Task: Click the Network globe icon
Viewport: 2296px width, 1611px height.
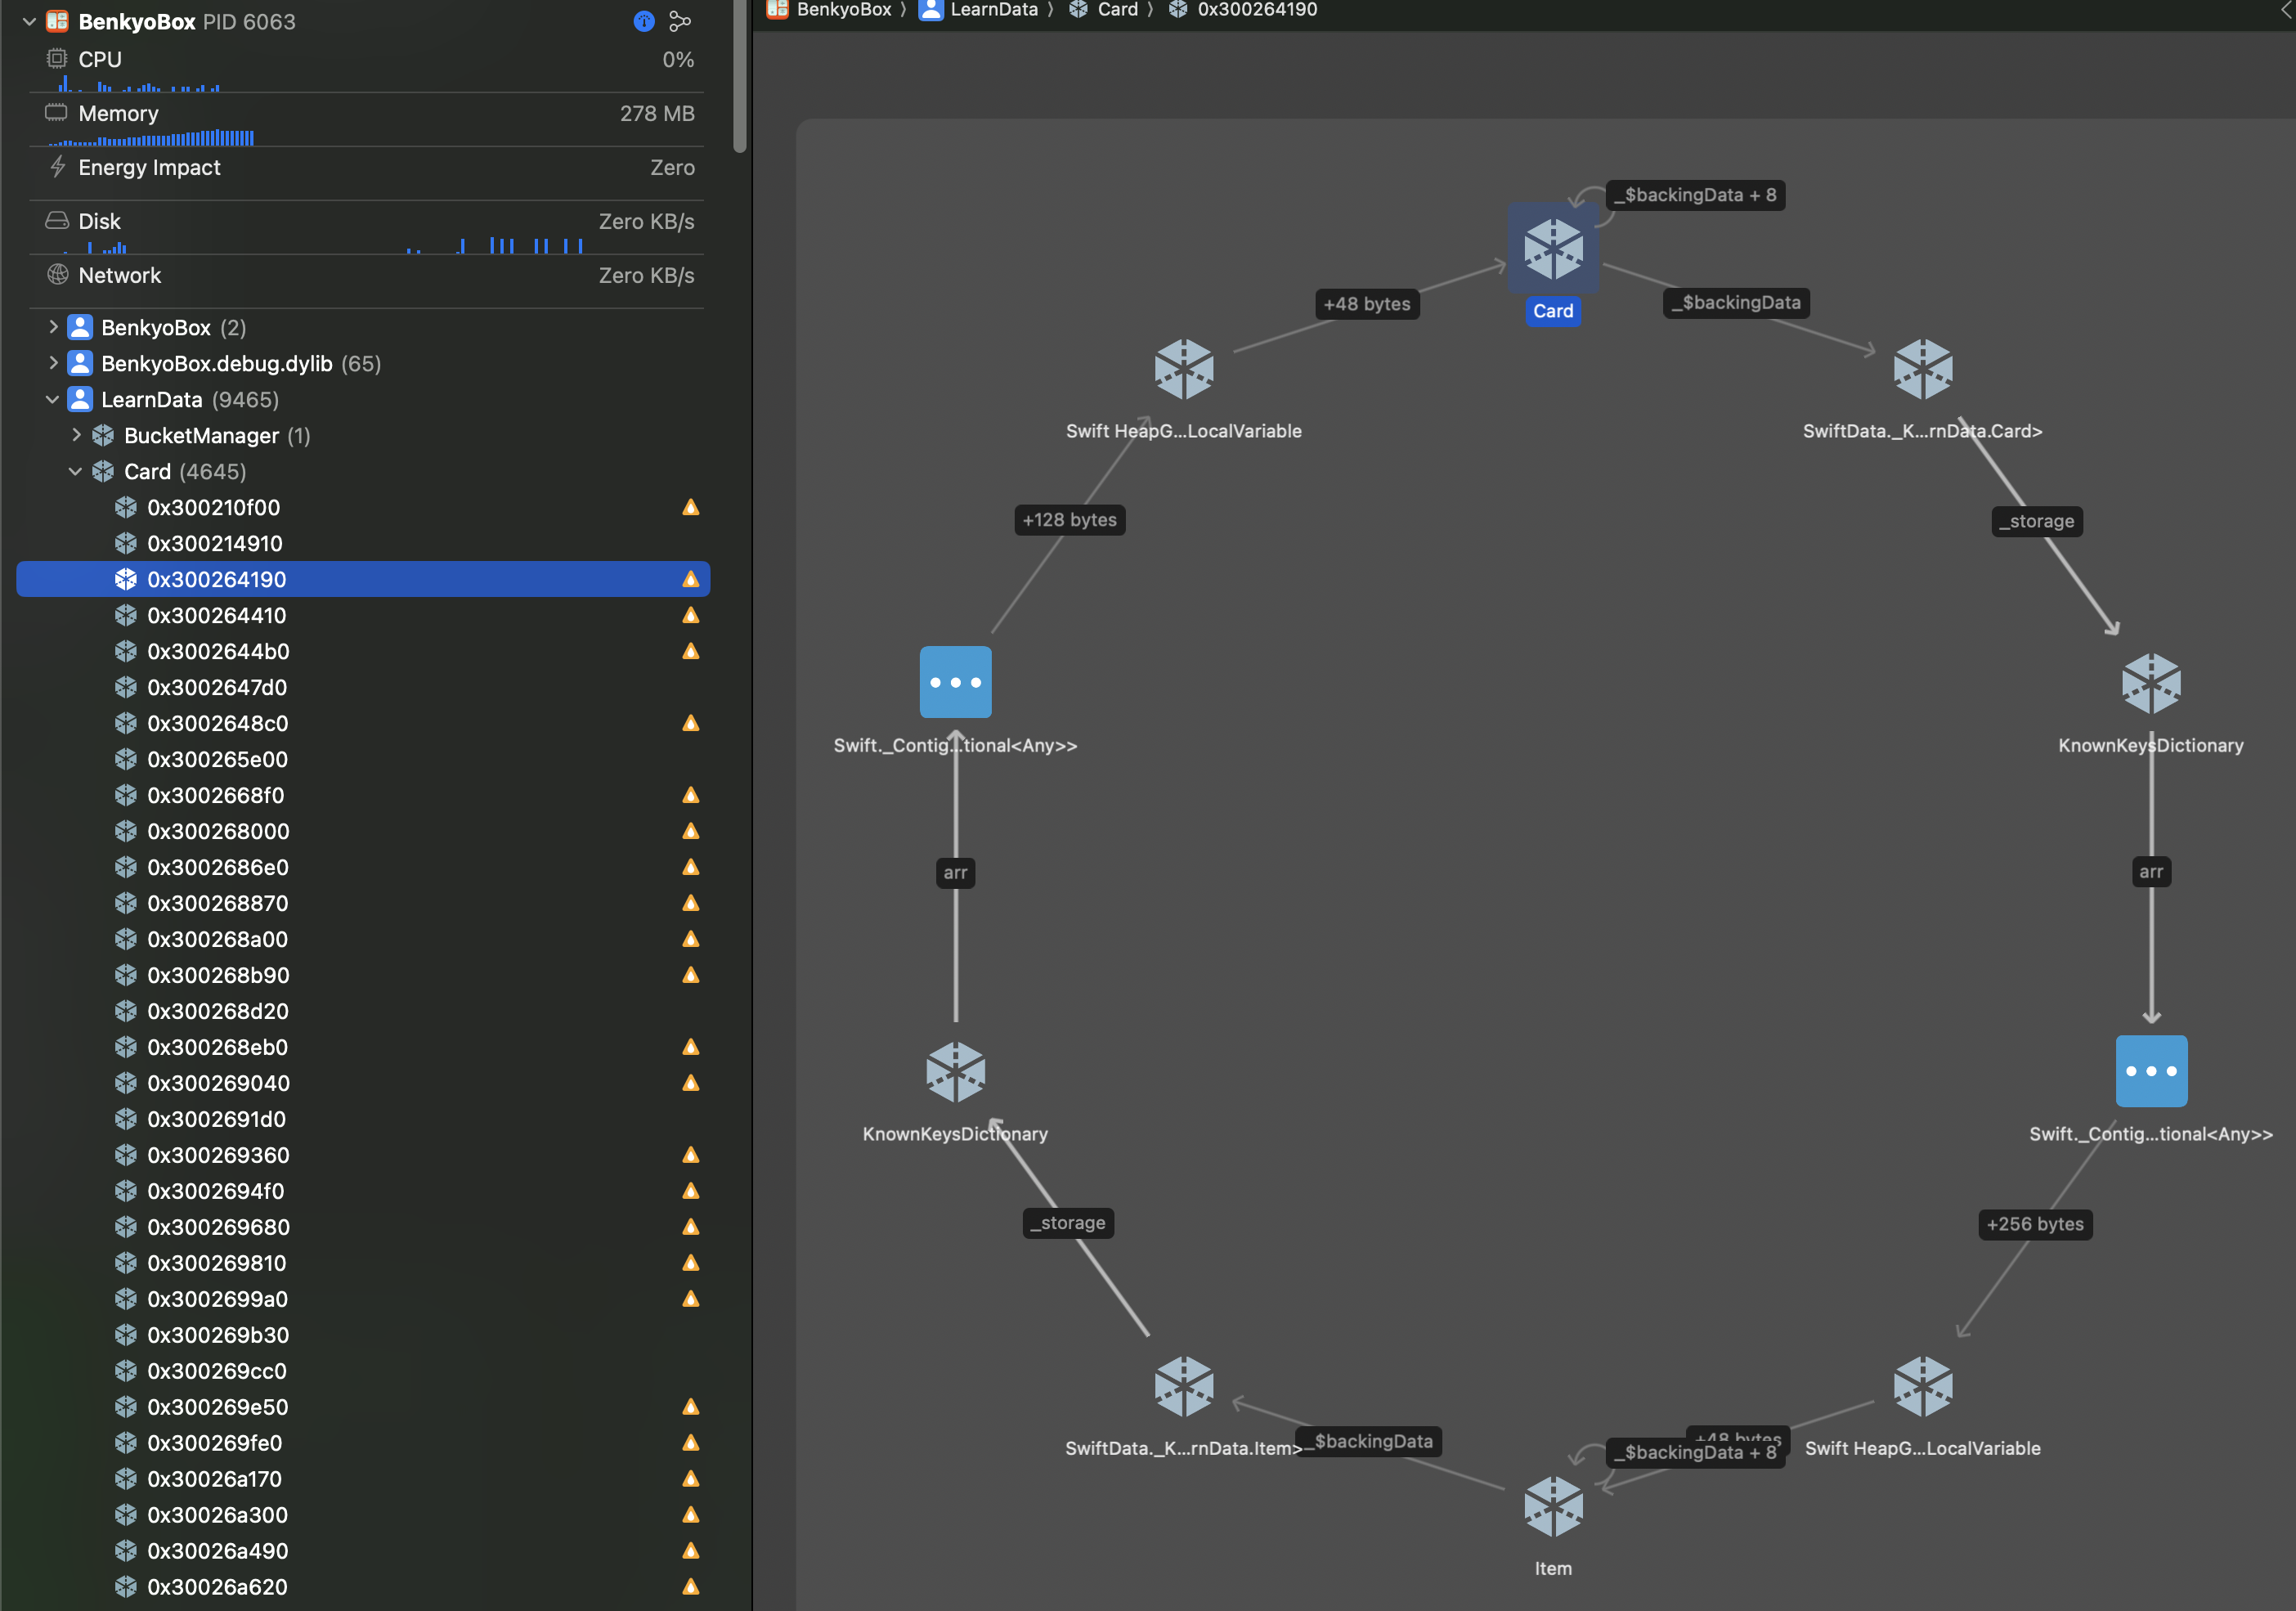Action: pyautogui.click(x=57, y=274)
